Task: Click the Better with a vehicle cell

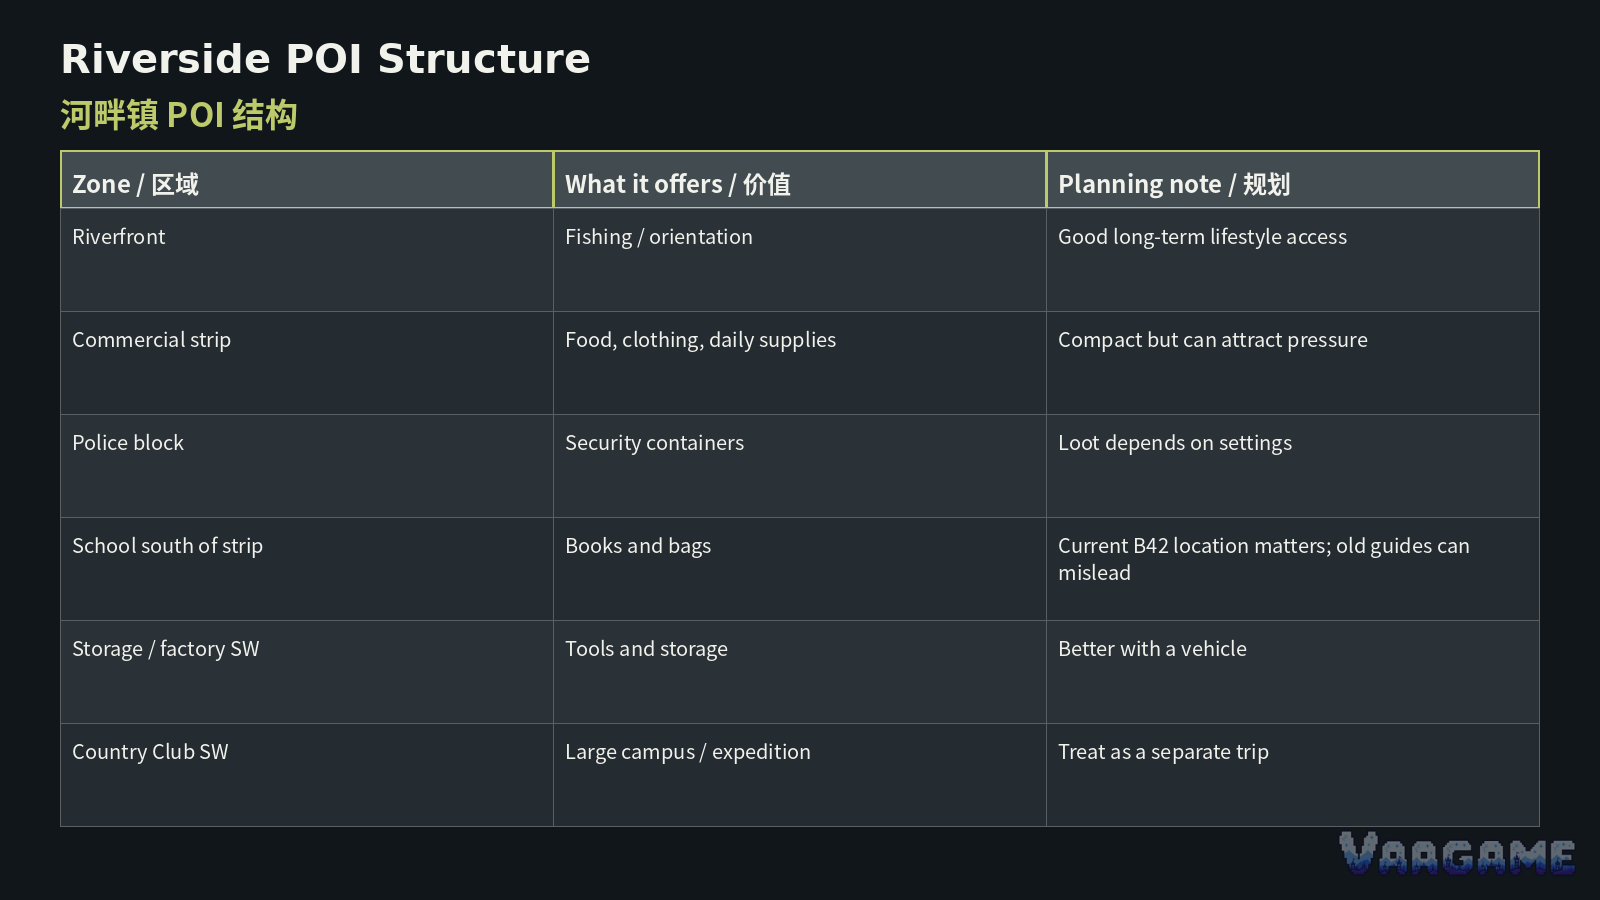Action: [x=1293, y=672]
